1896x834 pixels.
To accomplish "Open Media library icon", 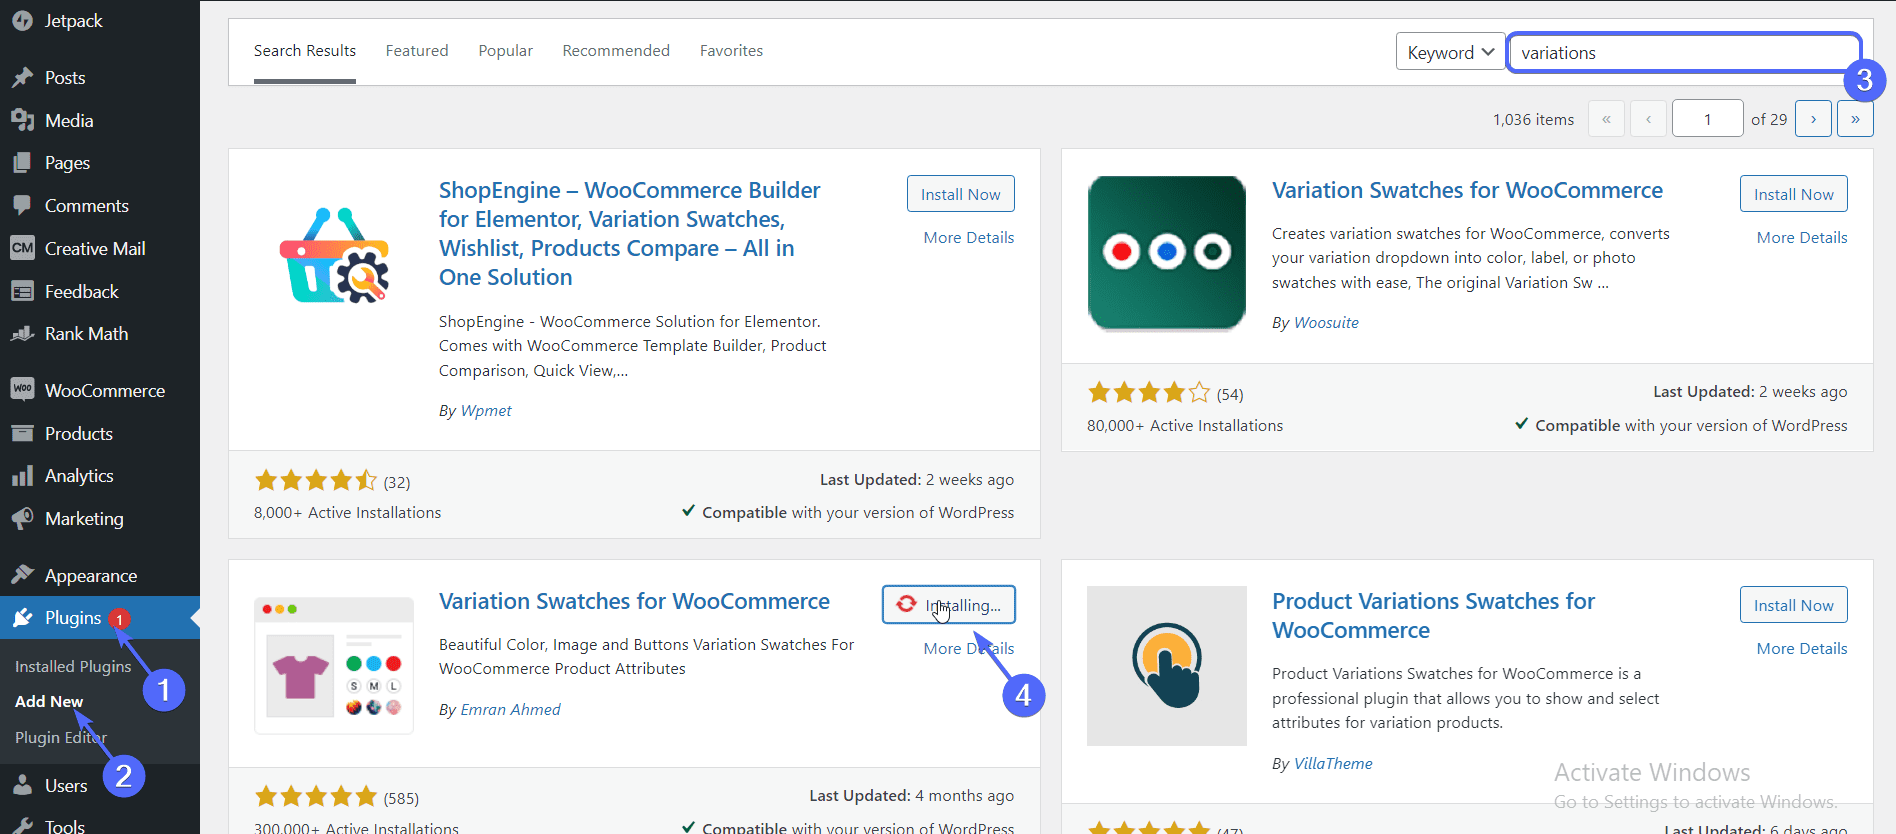I will coord(22,120).
